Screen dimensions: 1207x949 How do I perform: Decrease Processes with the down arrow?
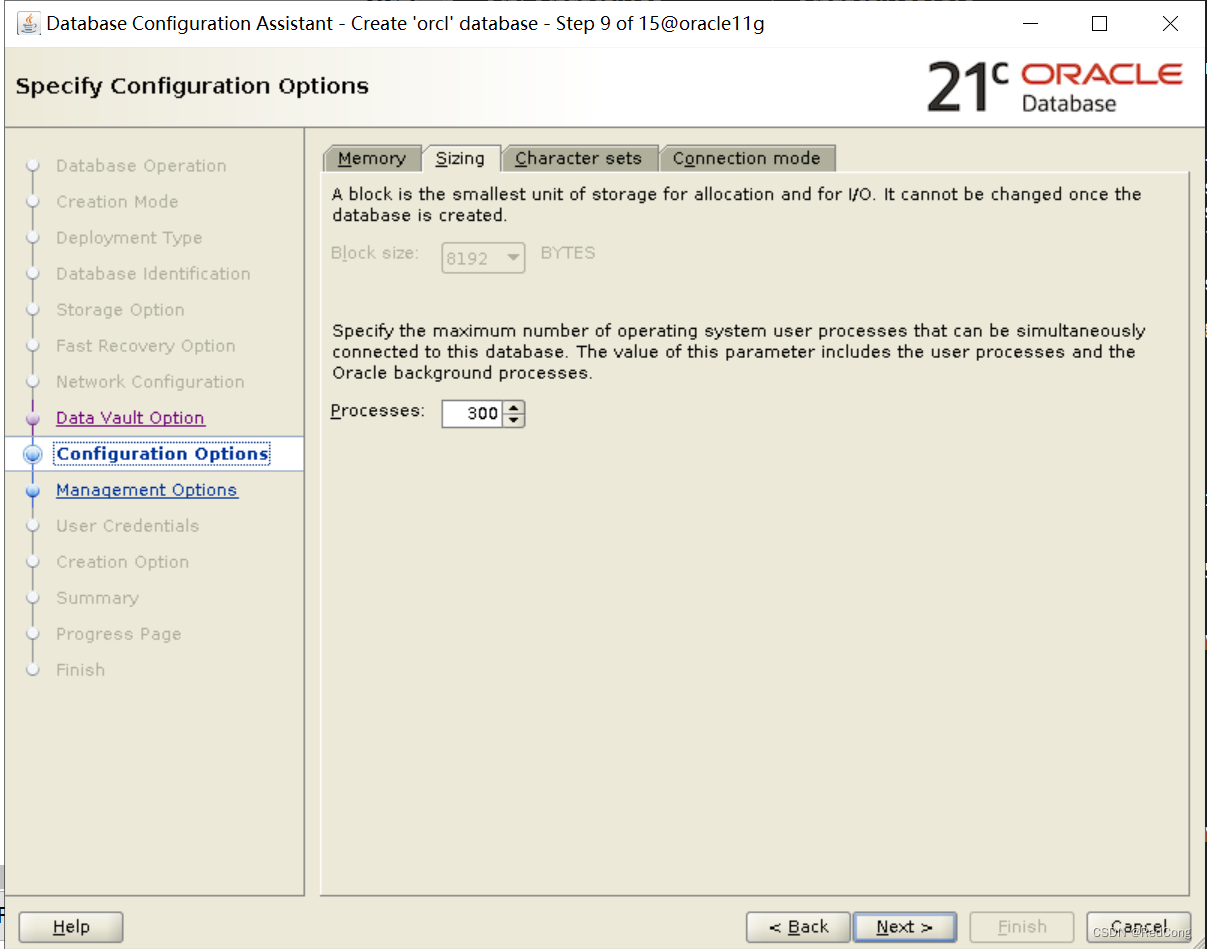coord(513,420)
